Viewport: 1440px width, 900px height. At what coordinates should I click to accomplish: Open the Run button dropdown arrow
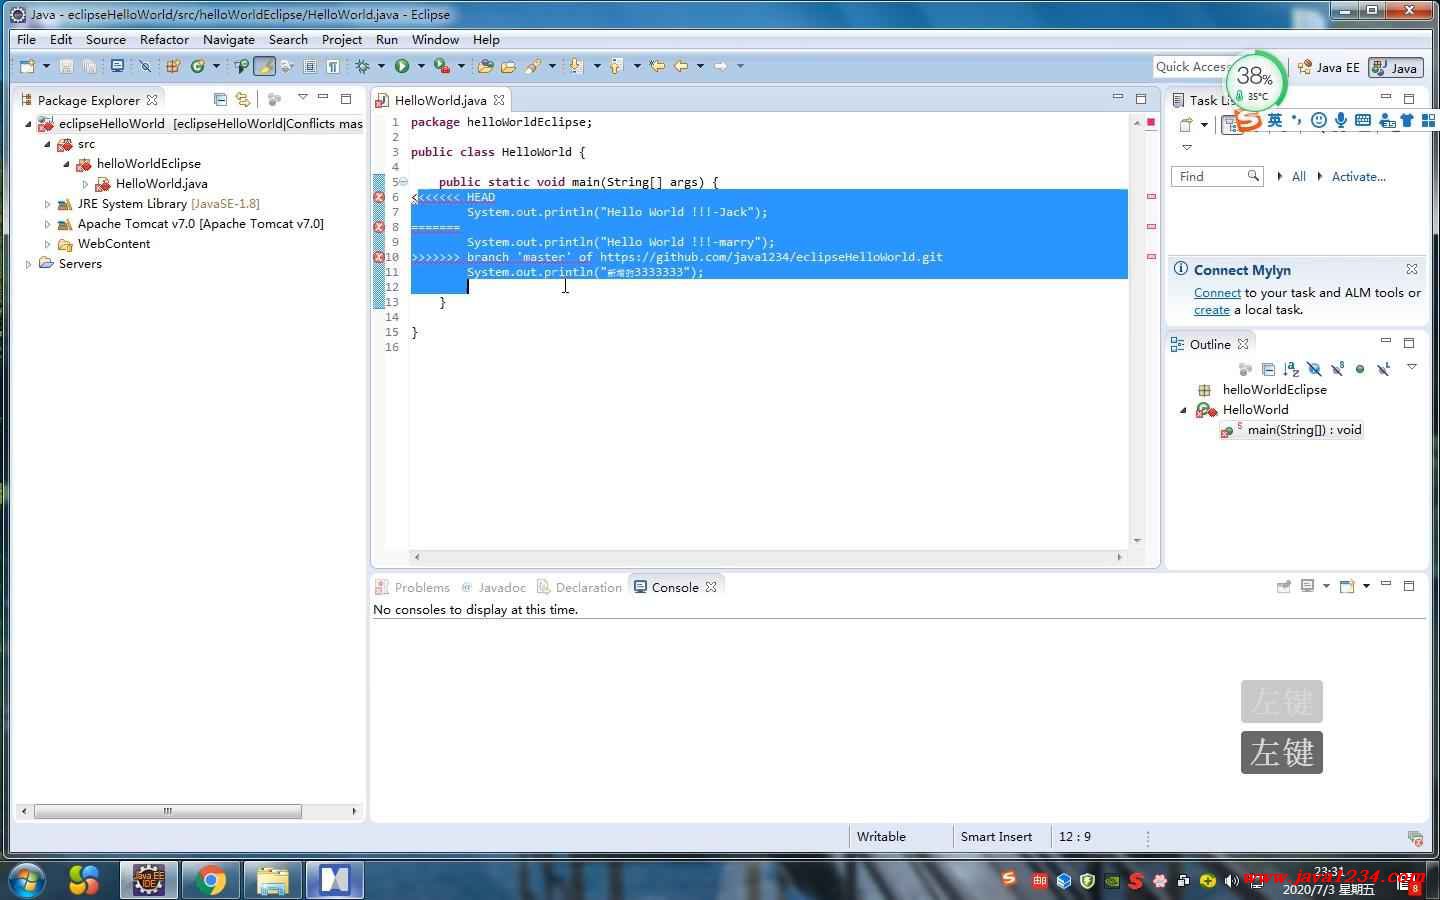421,66
